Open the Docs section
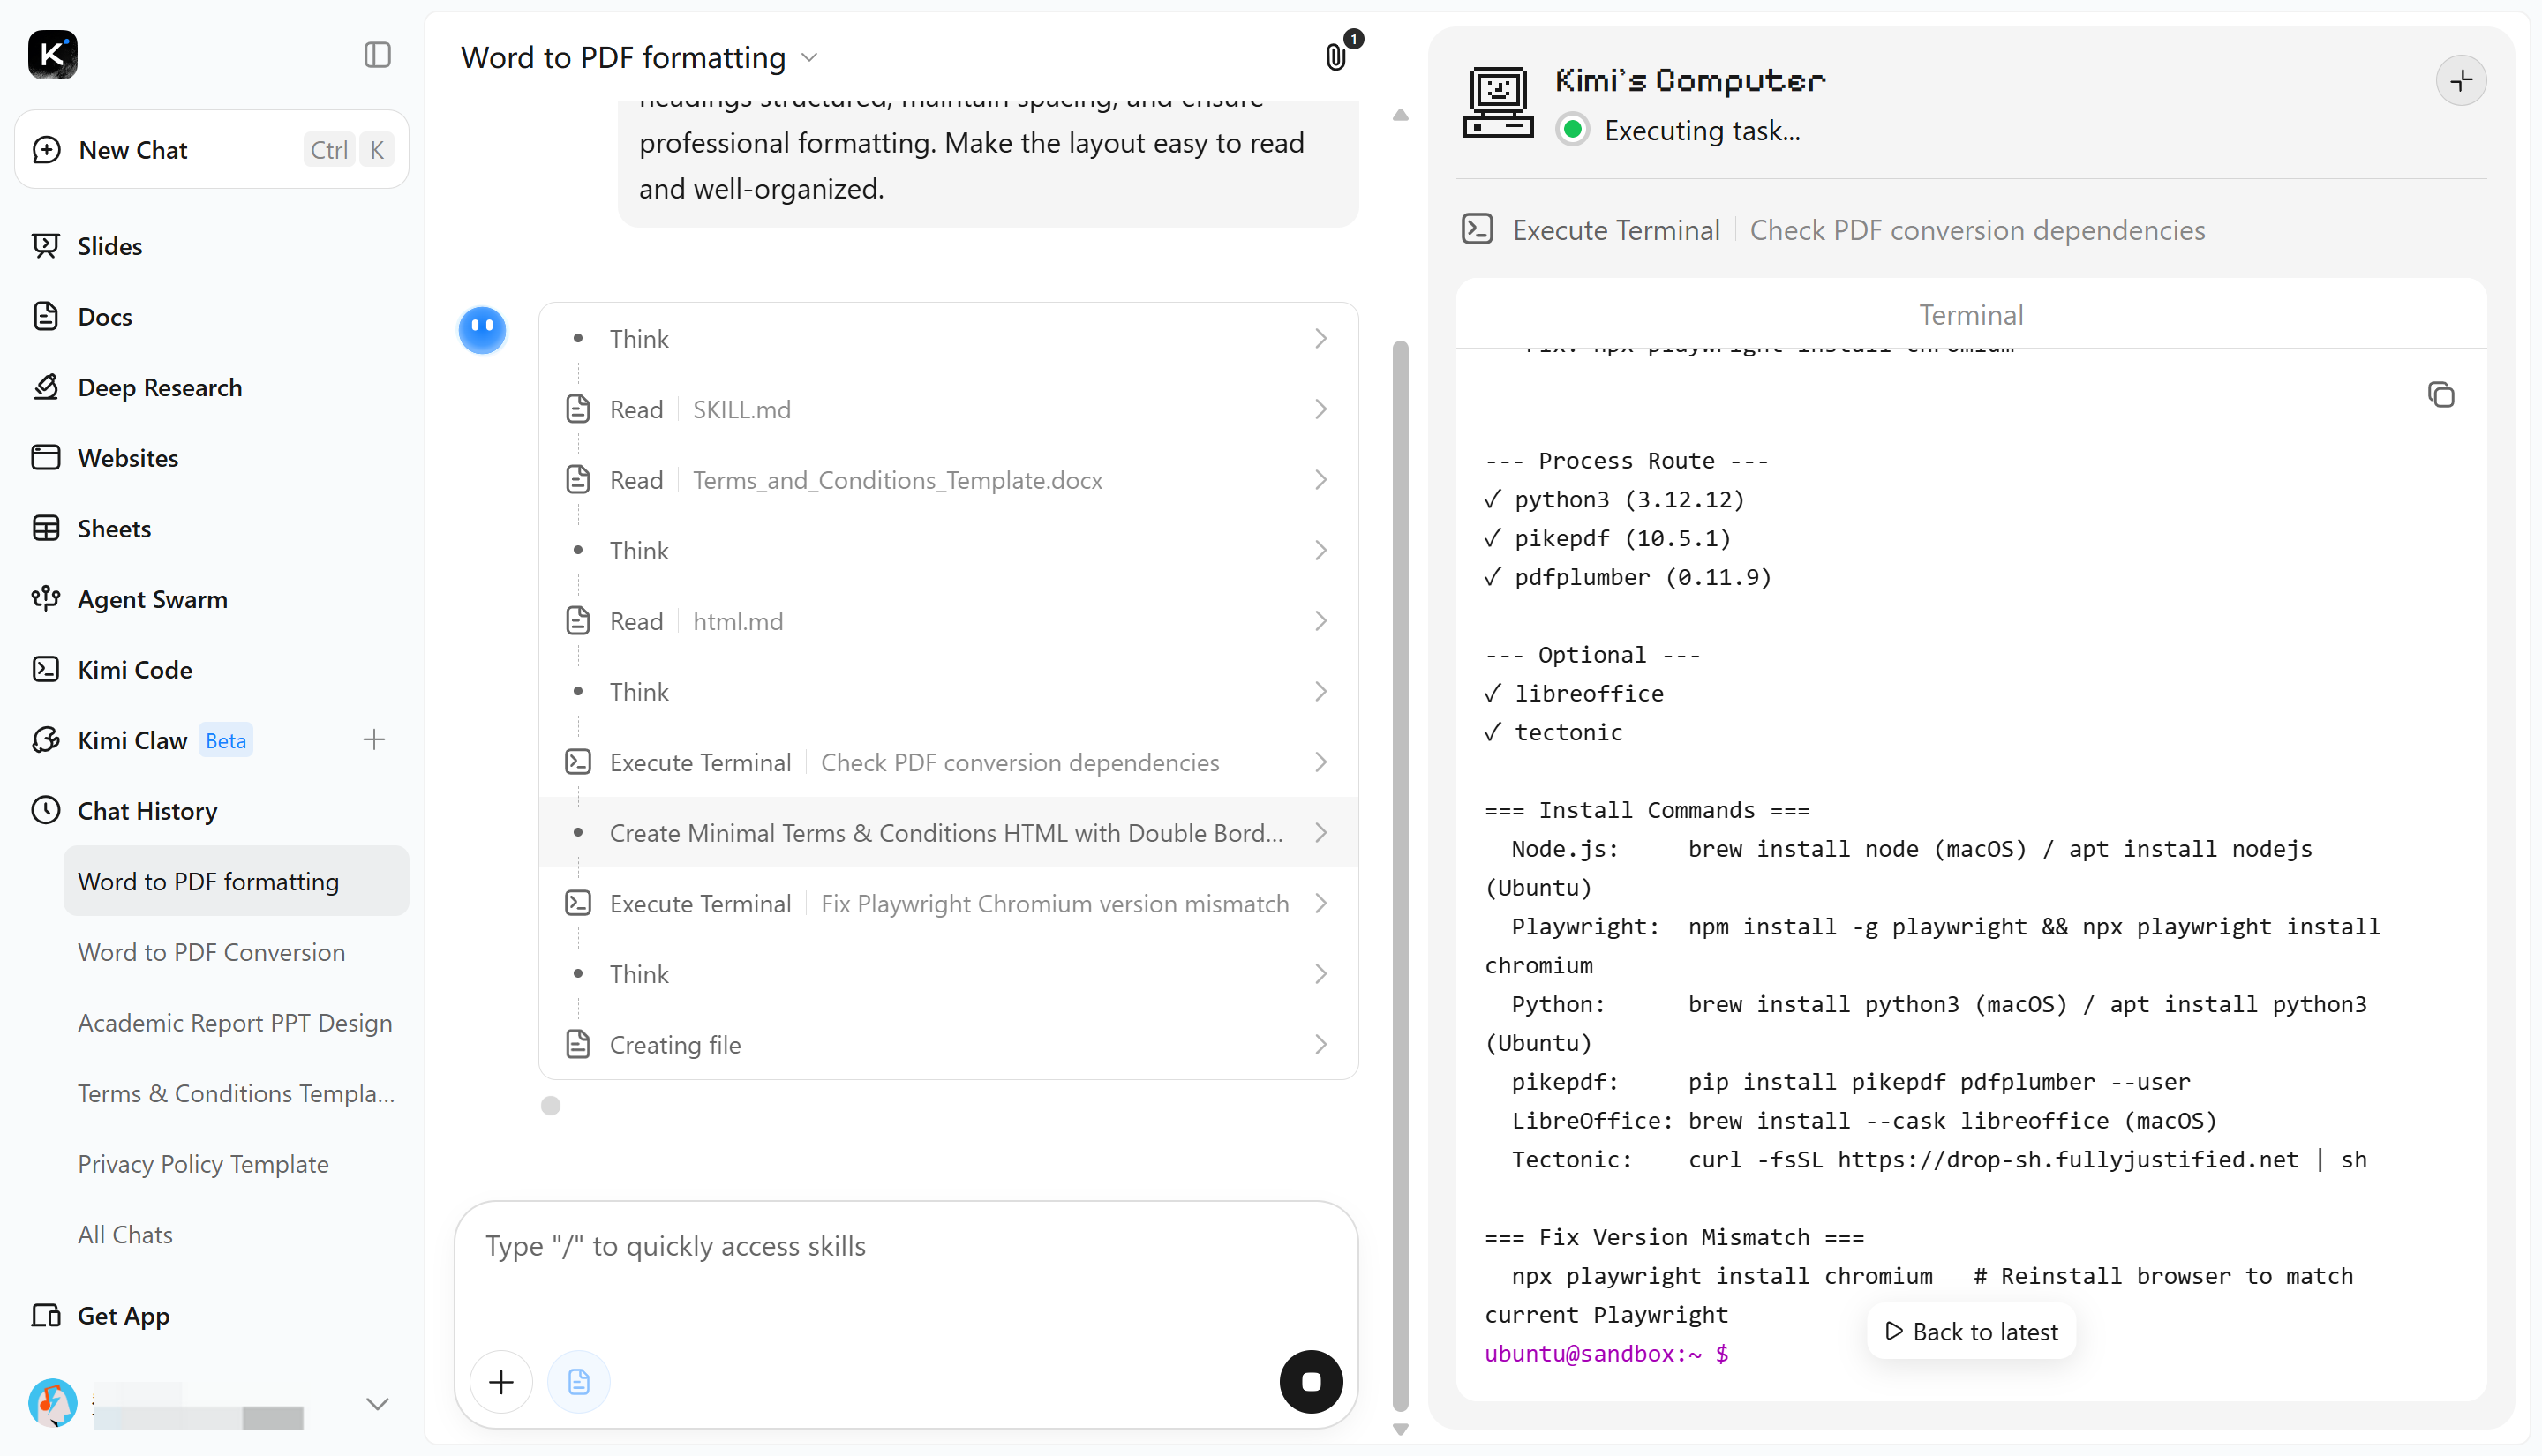The image size is (2542, 1456). pyautogui.click(x=212, y=317)
